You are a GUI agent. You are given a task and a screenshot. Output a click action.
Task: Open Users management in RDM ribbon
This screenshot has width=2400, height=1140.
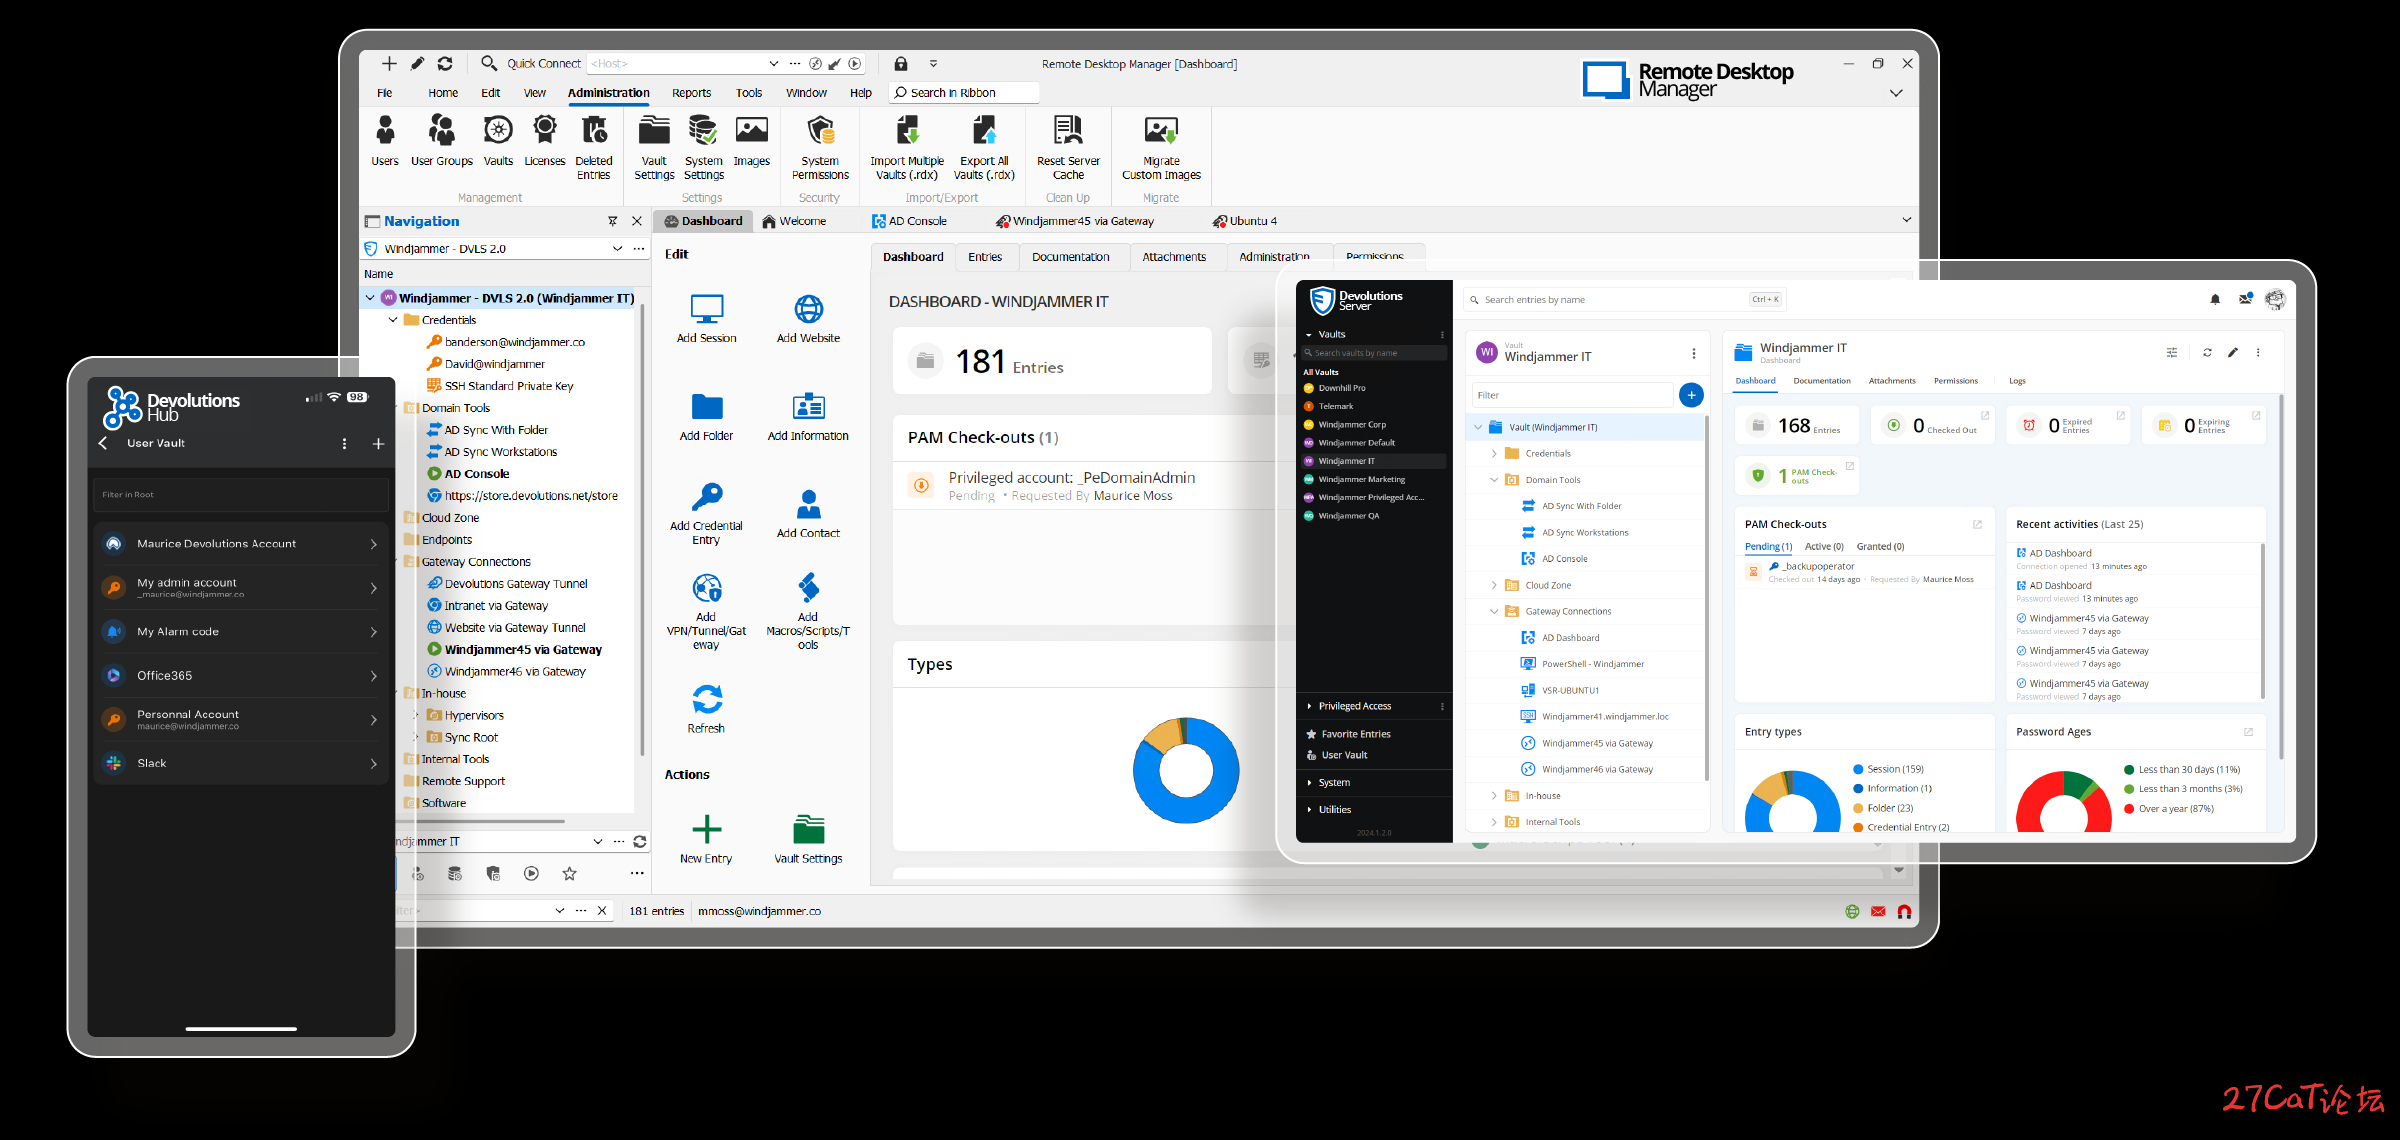click(385, 140)
